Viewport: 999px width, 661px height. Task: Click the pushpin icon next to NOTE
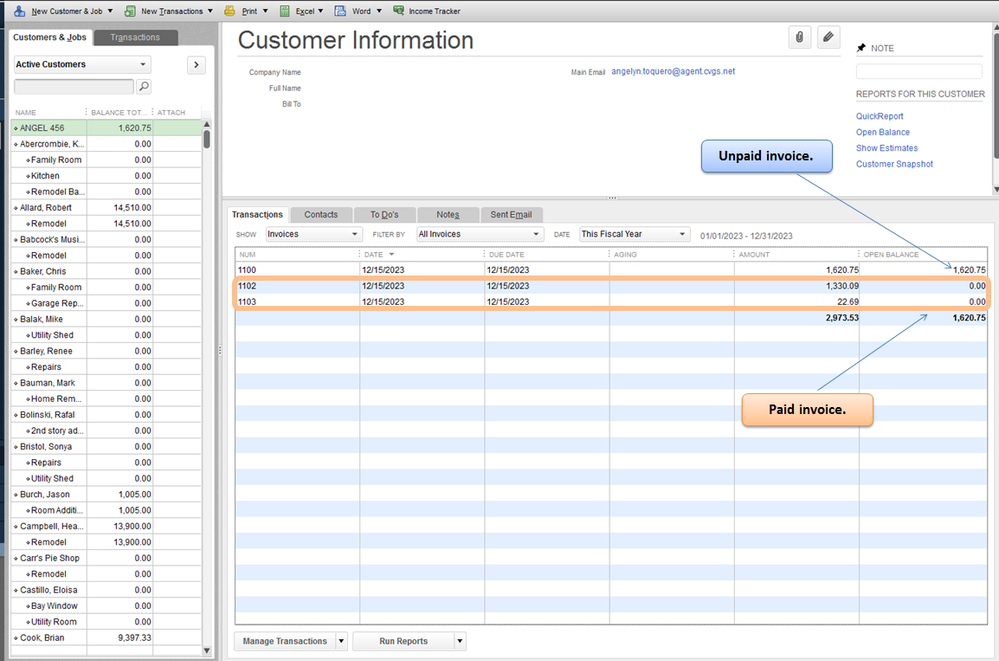861,48
